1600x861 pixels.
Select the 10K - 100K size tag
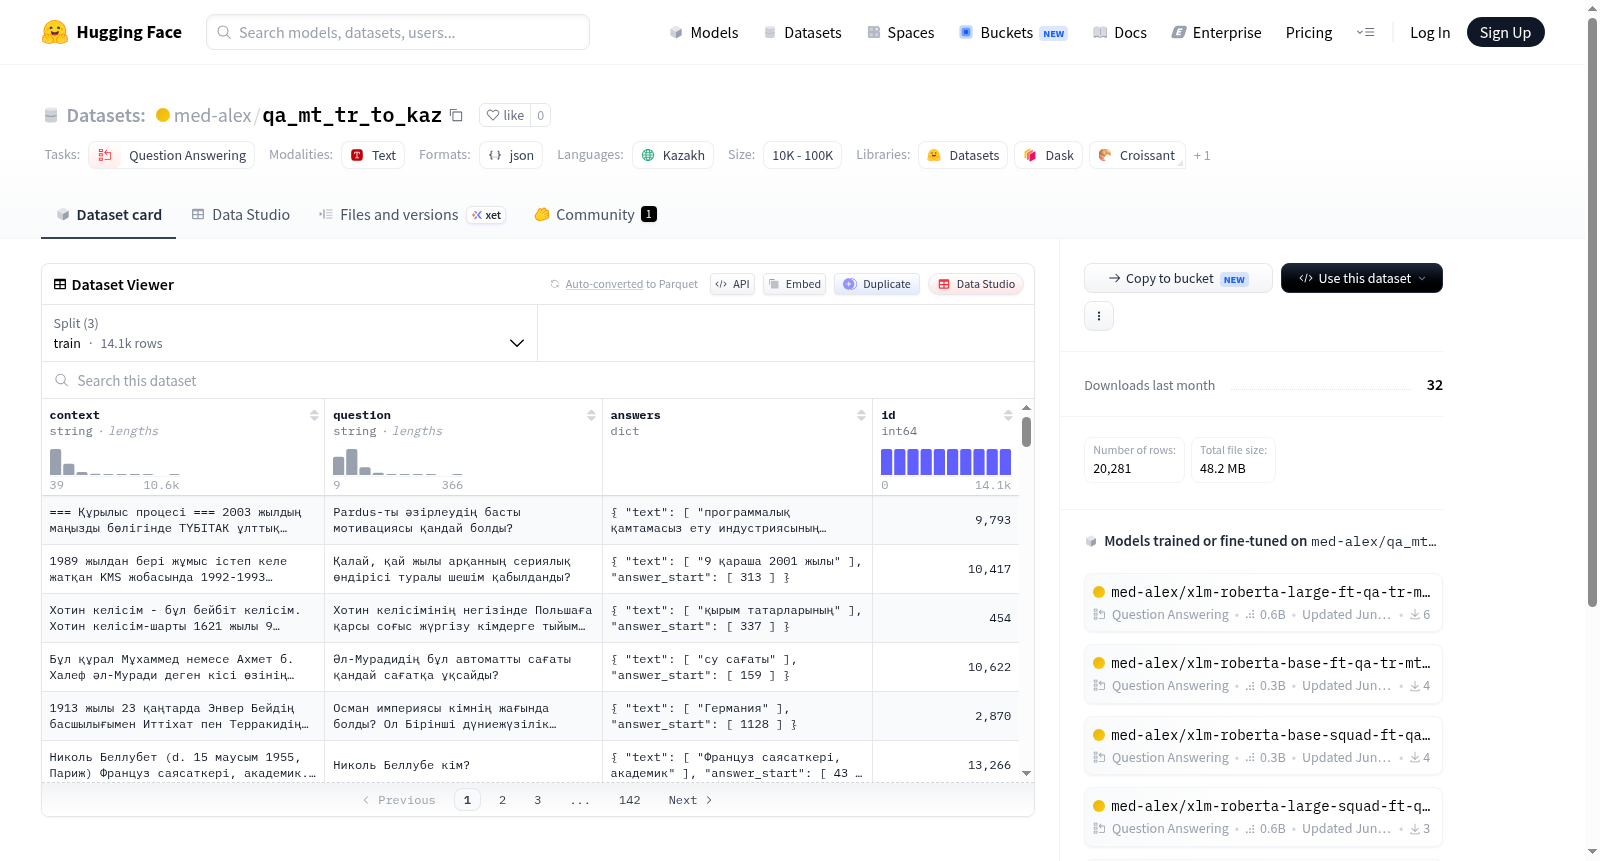pos(802,155)
